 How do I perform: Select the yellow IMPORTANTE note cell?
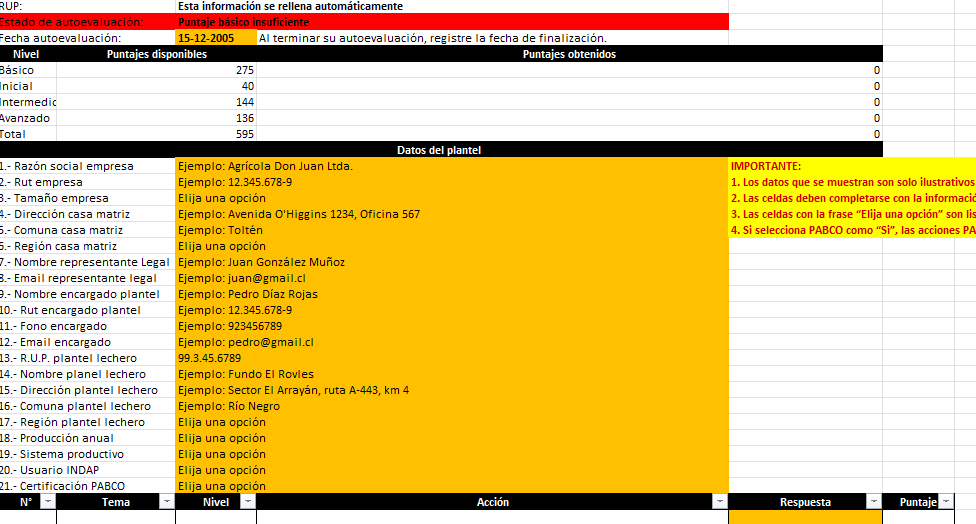coord(852,166)
